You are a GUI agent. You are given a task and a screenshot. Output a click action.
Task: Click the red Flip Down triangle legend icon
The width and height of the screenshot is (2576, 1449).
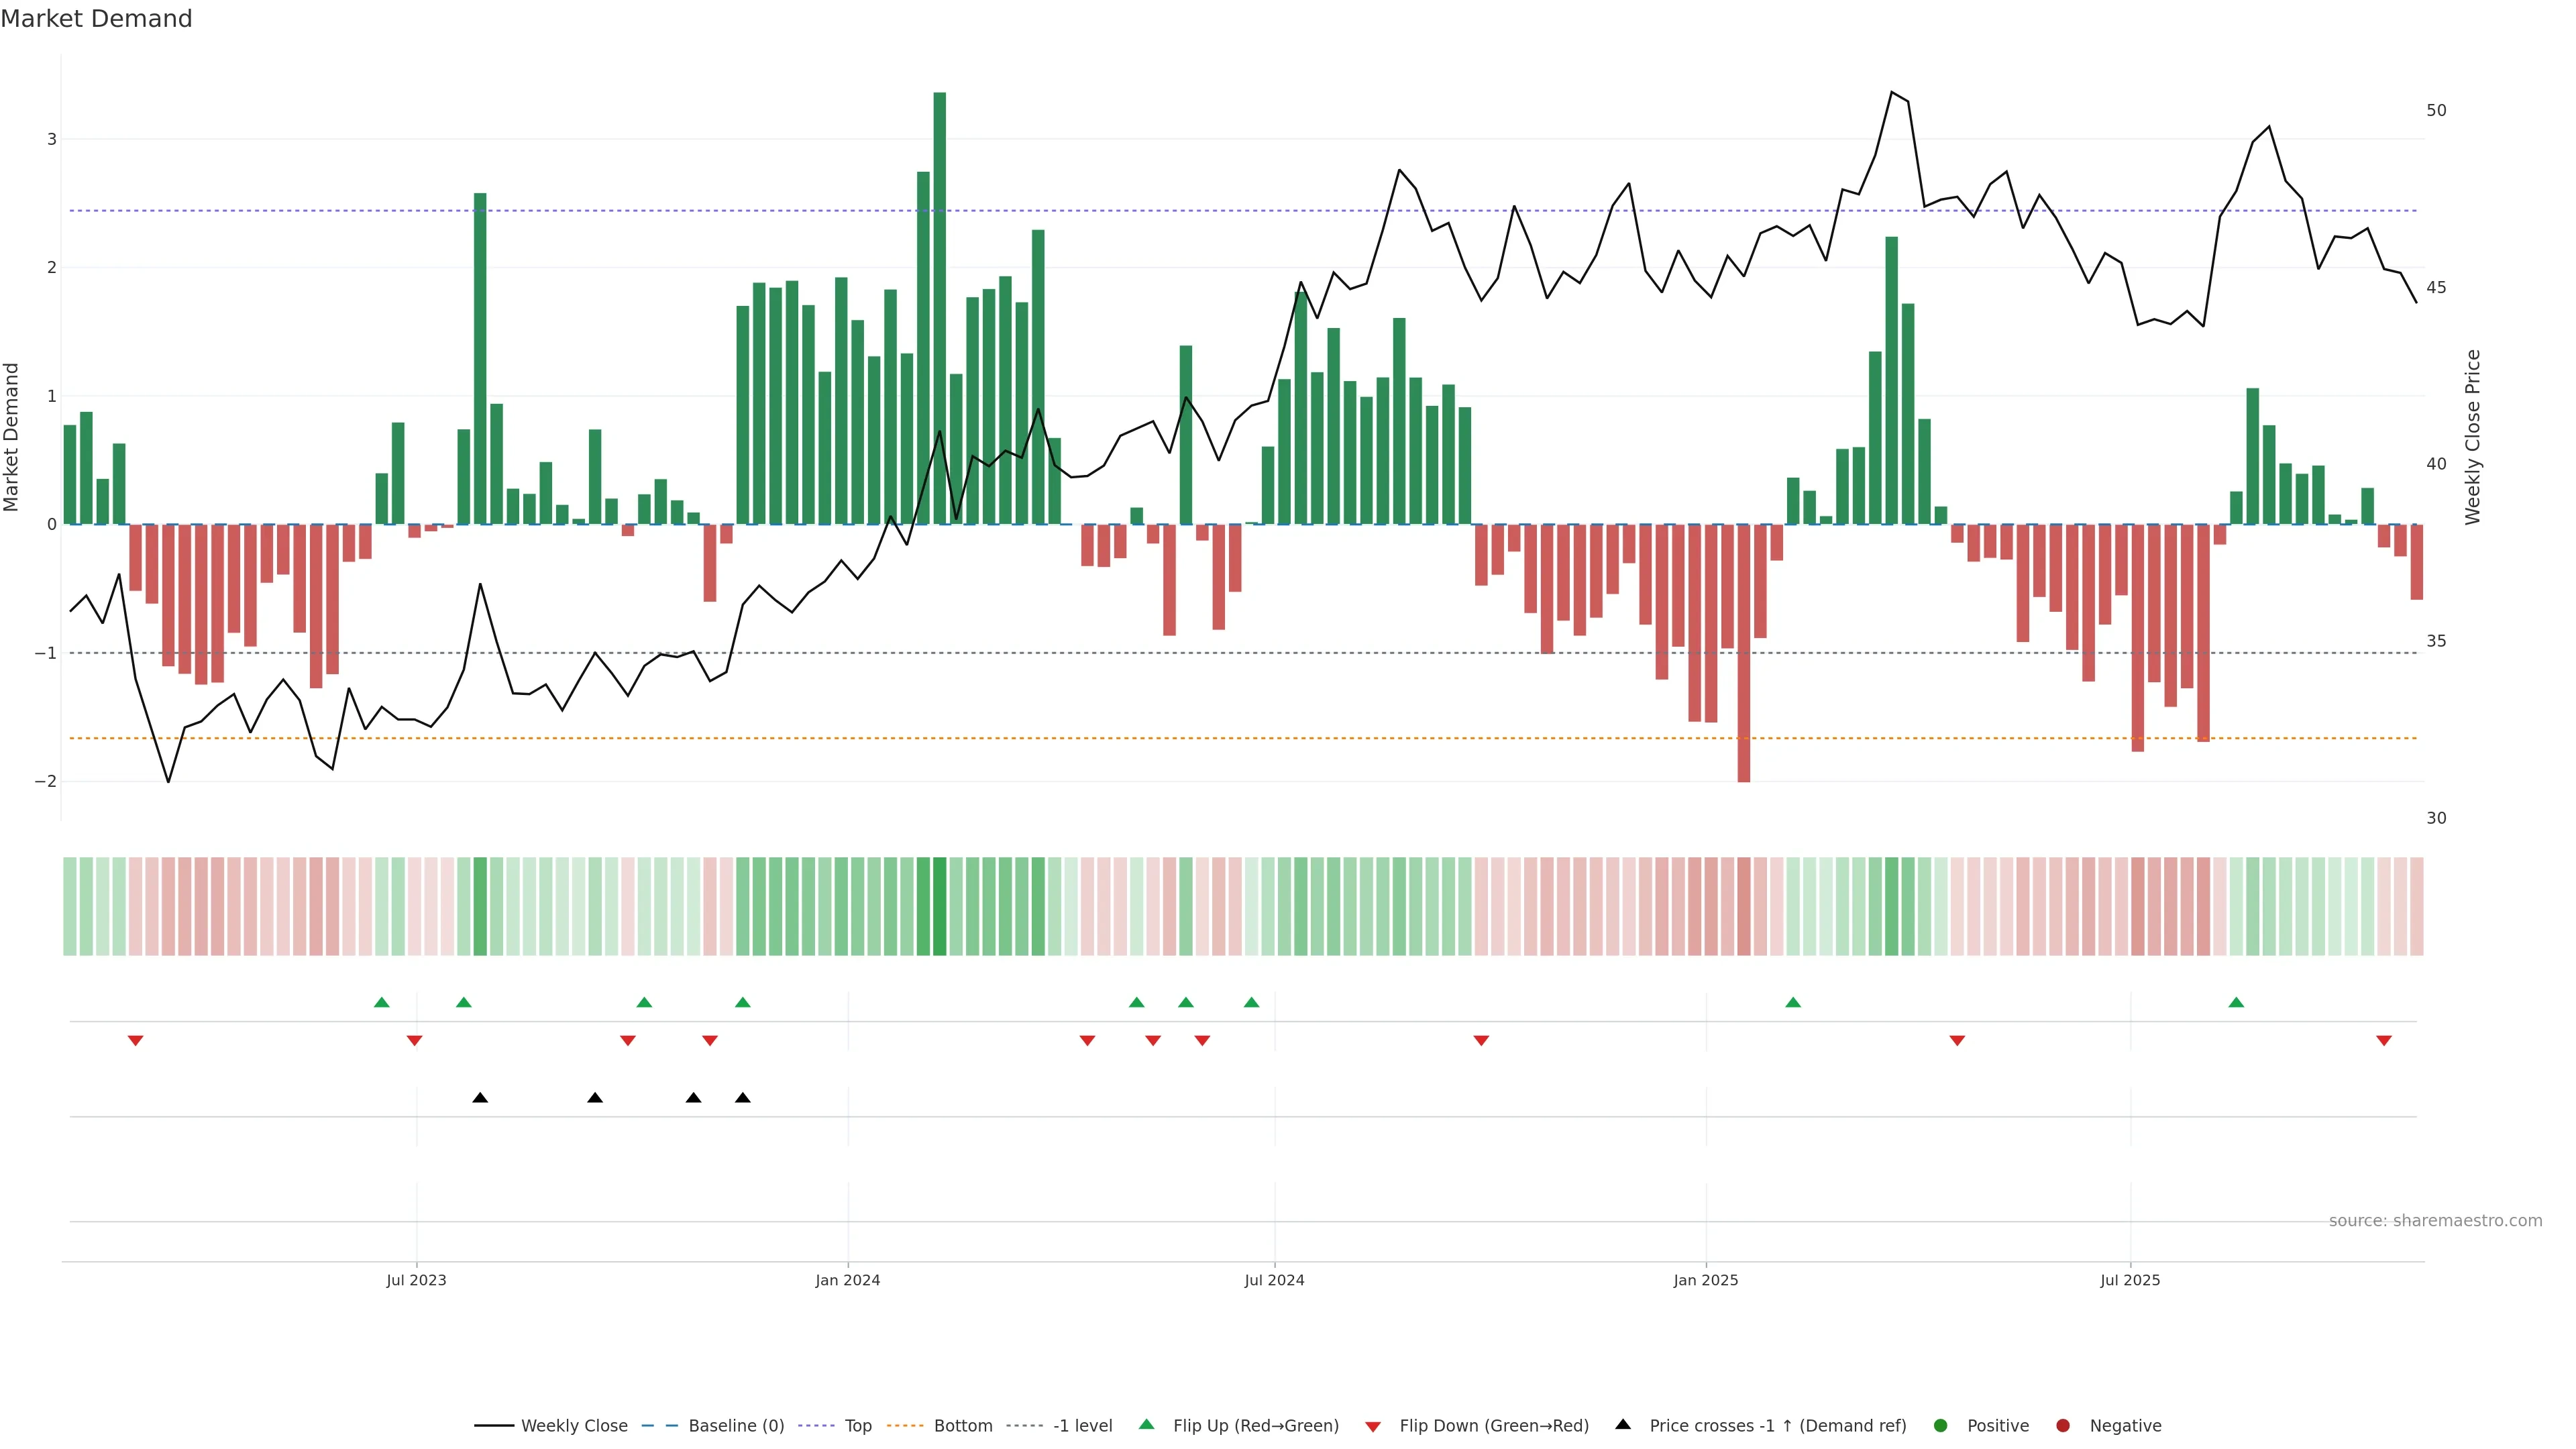(1373, 1426)
